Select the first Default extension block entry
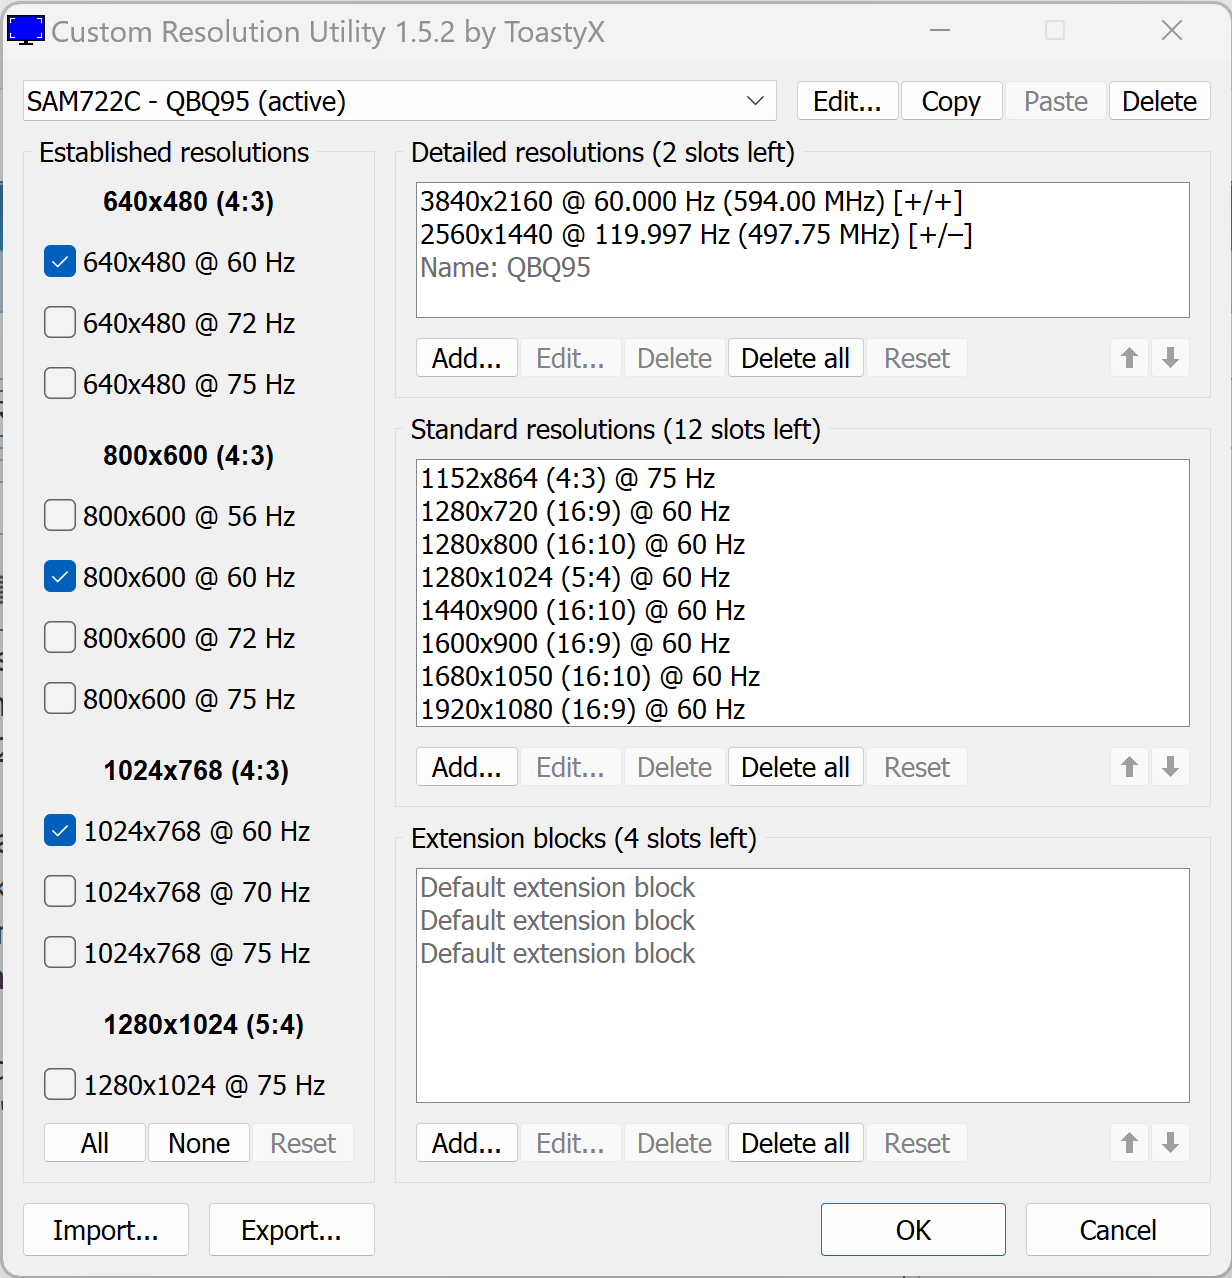Viewport: 1232px width, 1278px height. tap(557, 888)
